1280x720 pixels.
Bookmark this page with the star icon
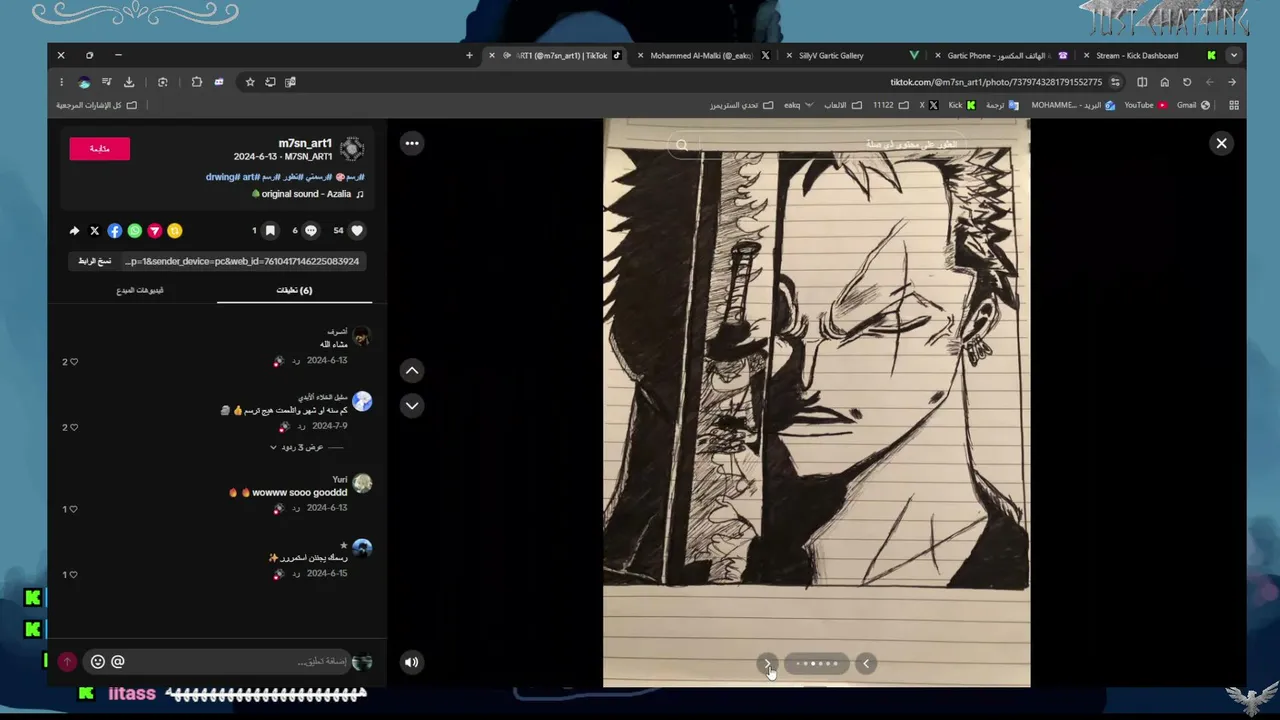pyautogui.click(x=250, y=82)
